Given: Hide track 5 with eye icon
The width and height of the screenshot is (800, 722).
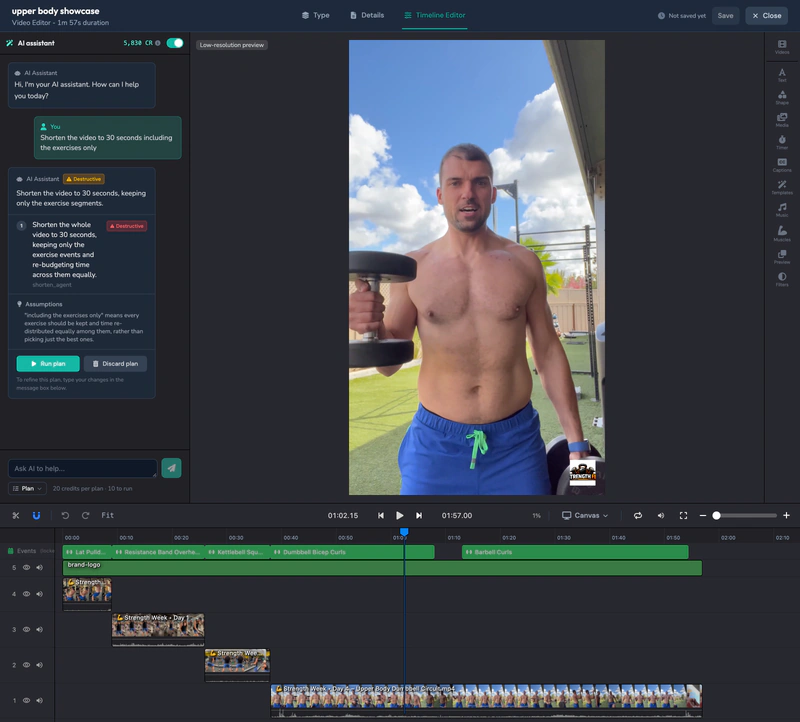Looking at the screenshot, I should point(27,567).
